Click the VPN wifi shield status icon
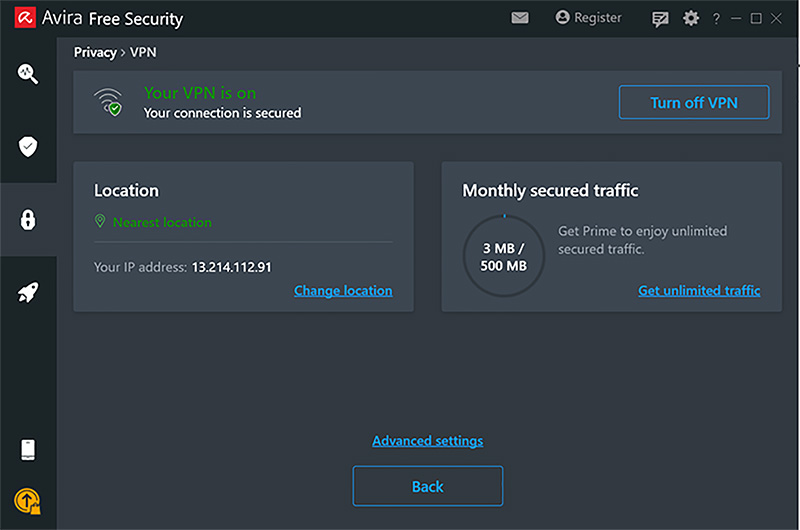This screenshot has height=530, width=800. coord(108,102)
